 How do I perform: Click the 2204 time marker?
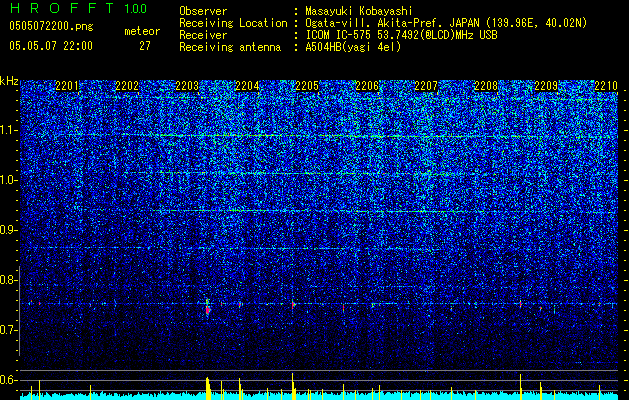247,86
